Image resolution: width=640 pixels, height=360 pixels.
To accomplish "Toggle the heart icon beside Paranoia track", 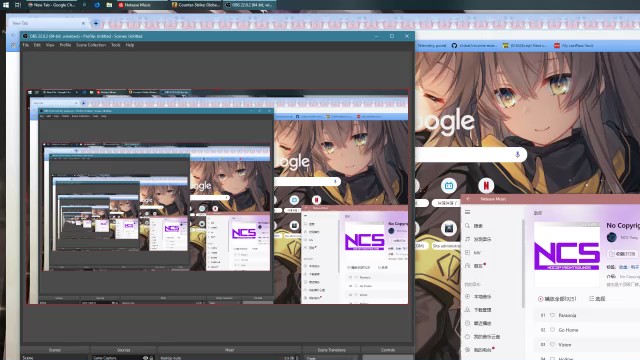I will click(552, 315).
